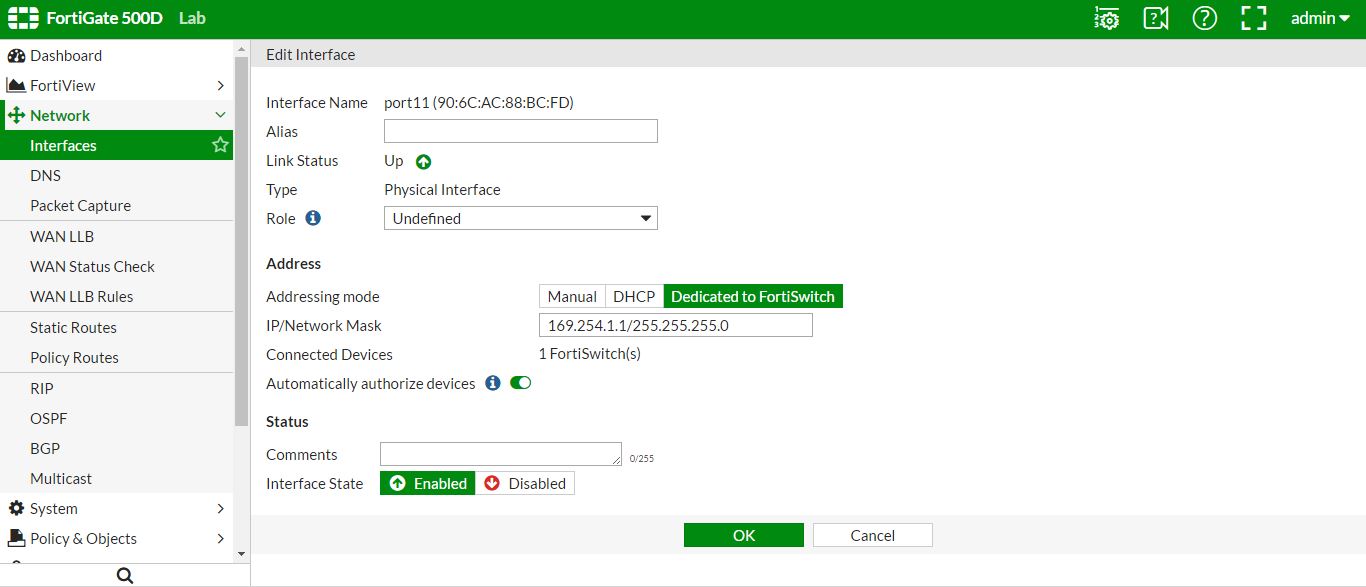Open the admin user dropdown
Screen dimensions: 1366x587
tap(1320, 18)
